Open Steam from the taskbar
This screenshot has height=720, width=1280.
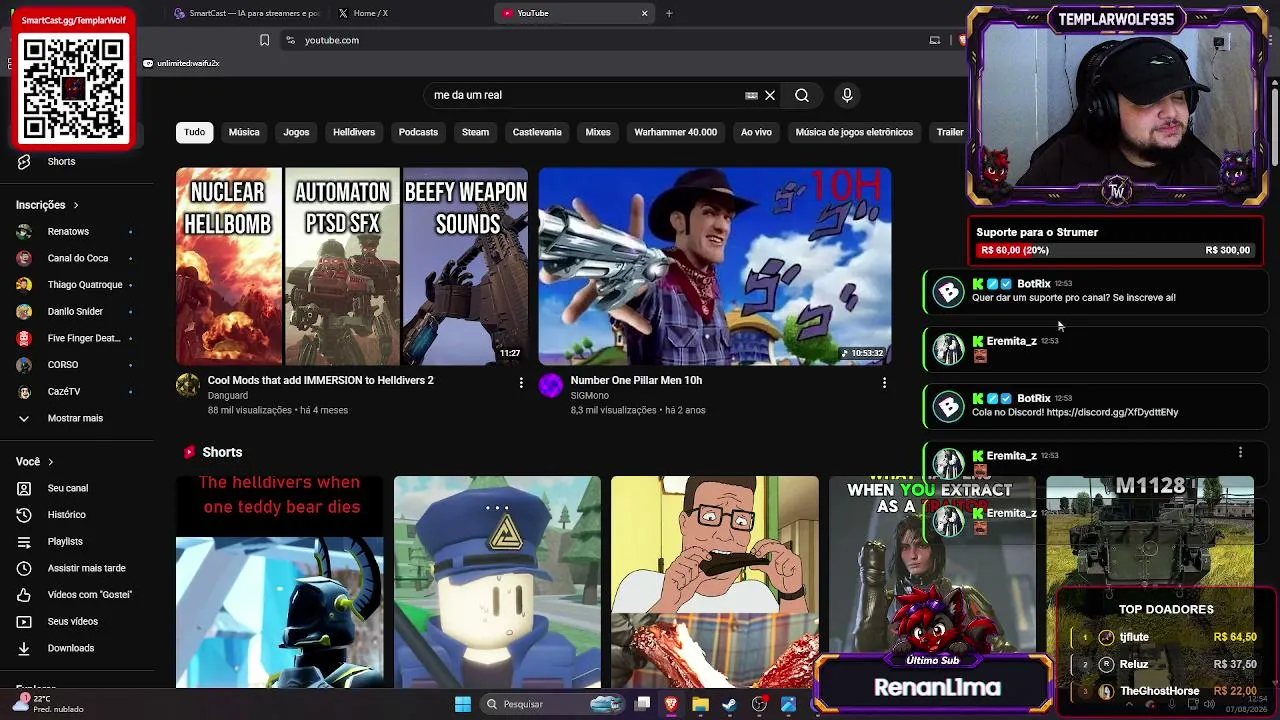[x=729, y=704]
